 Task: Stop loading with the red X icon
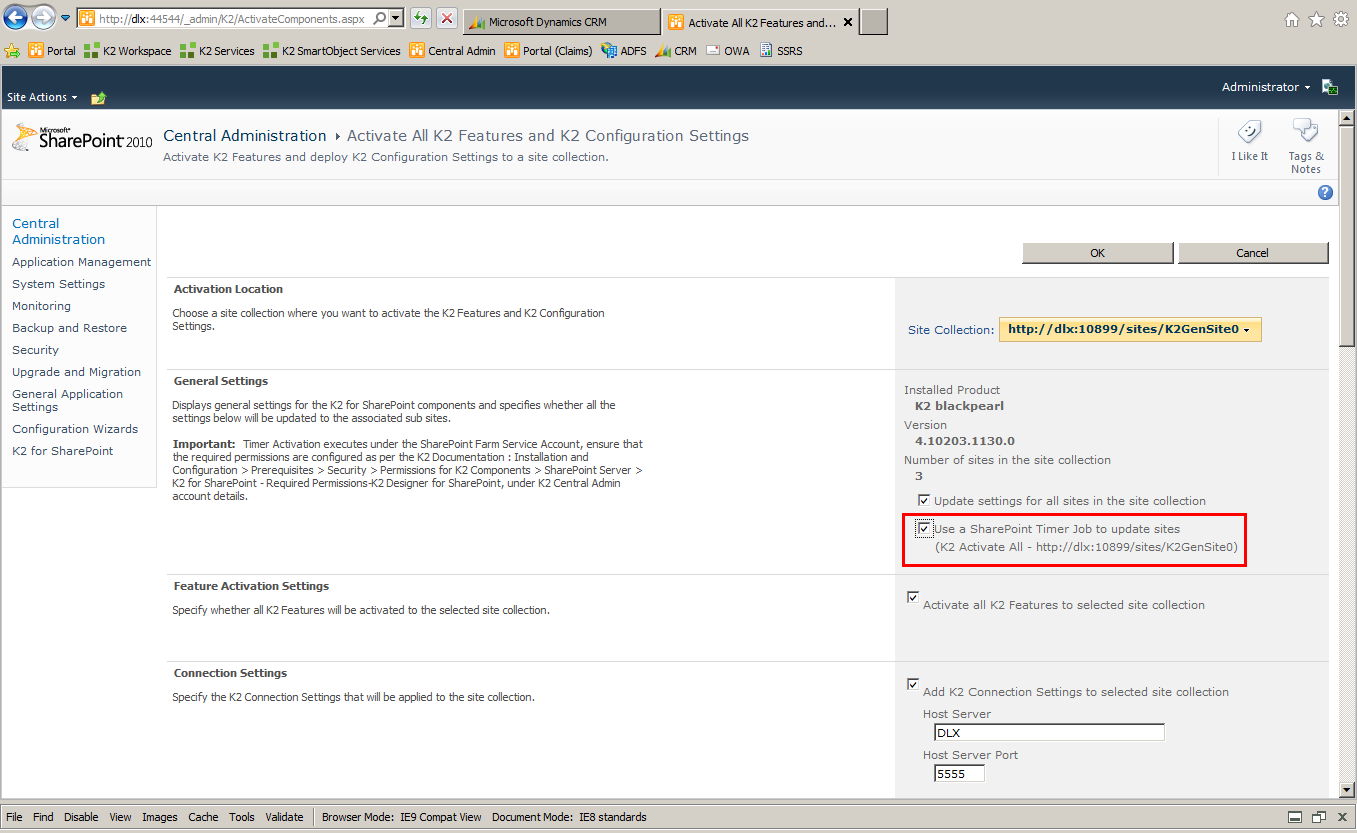(447, 18)
